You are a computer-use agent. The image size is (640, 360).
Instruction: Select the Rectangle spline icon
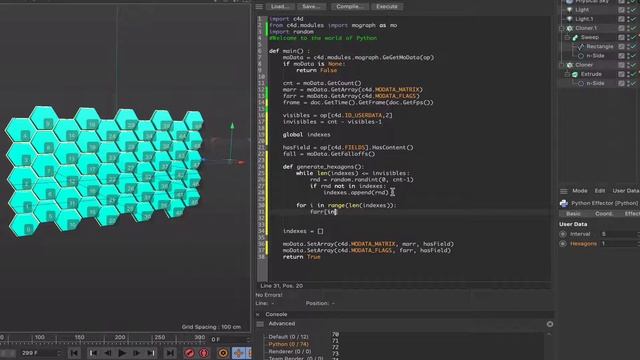point(581,47)
